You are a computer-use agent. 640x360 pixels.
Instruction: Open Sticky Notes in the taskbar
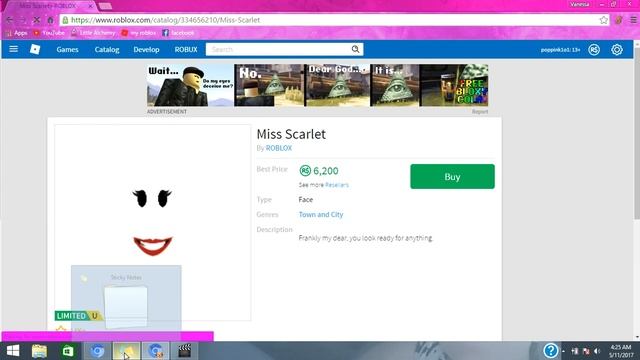[127, 351]
